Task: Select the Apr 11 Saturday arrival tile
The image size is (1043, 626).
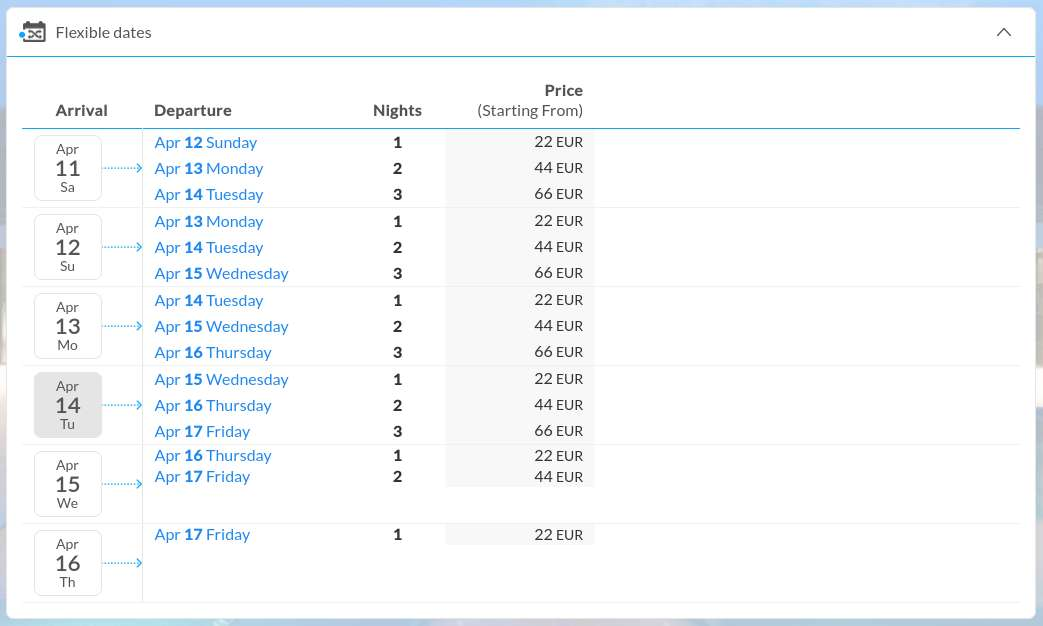Action: (68, 168)
